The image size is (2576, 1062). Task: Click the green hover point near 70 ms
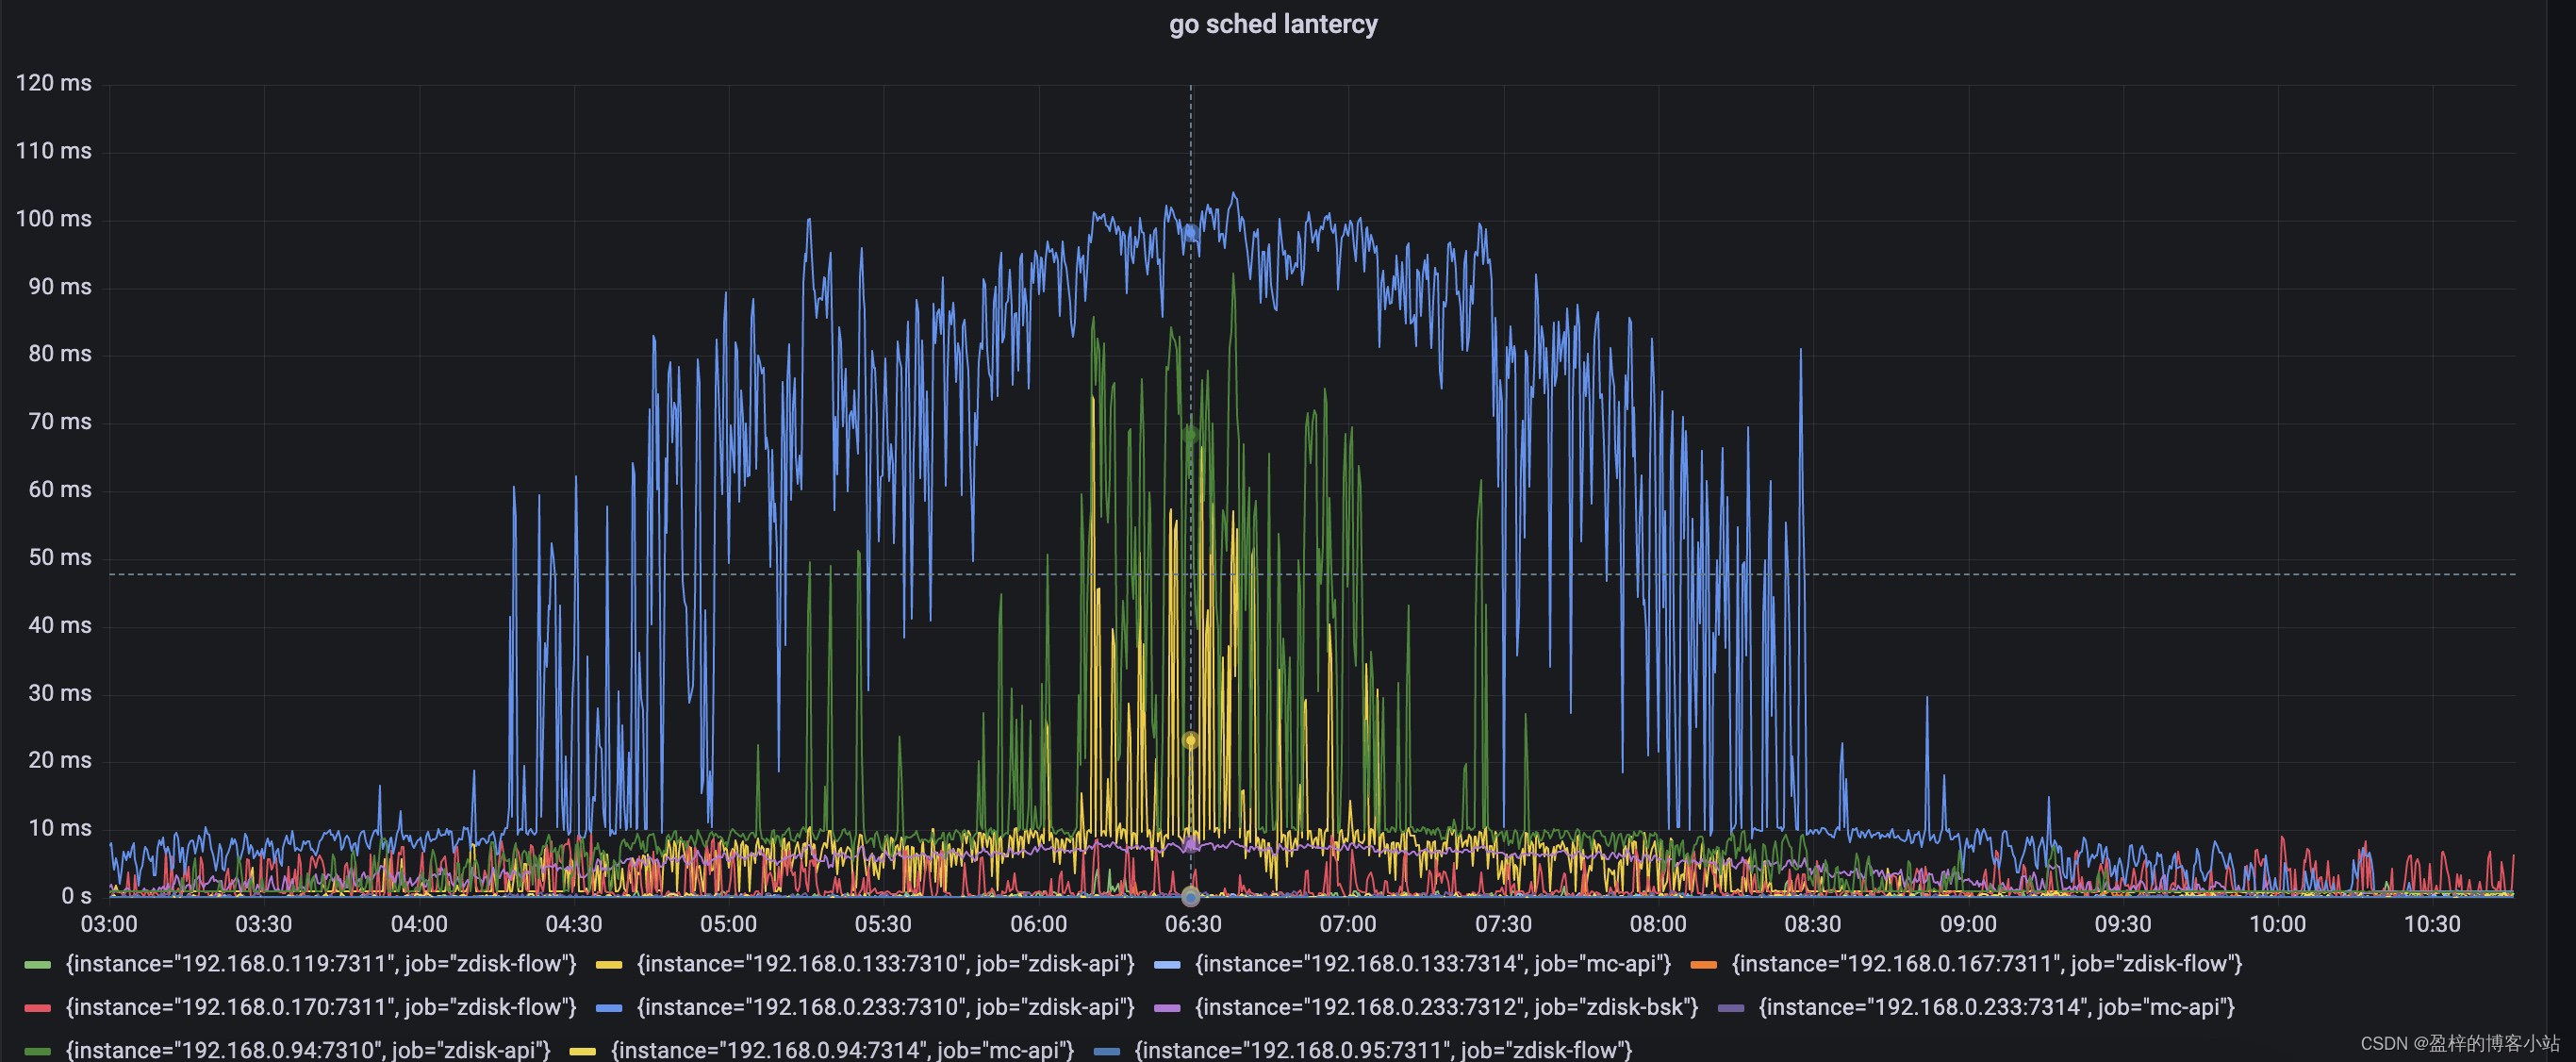click(1190, 435)
